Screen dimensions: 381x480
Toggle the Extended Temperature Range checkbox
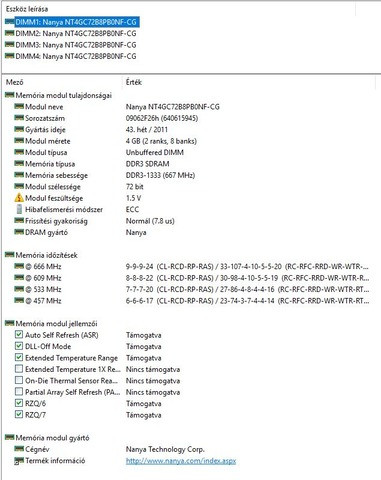click(19, 357)
